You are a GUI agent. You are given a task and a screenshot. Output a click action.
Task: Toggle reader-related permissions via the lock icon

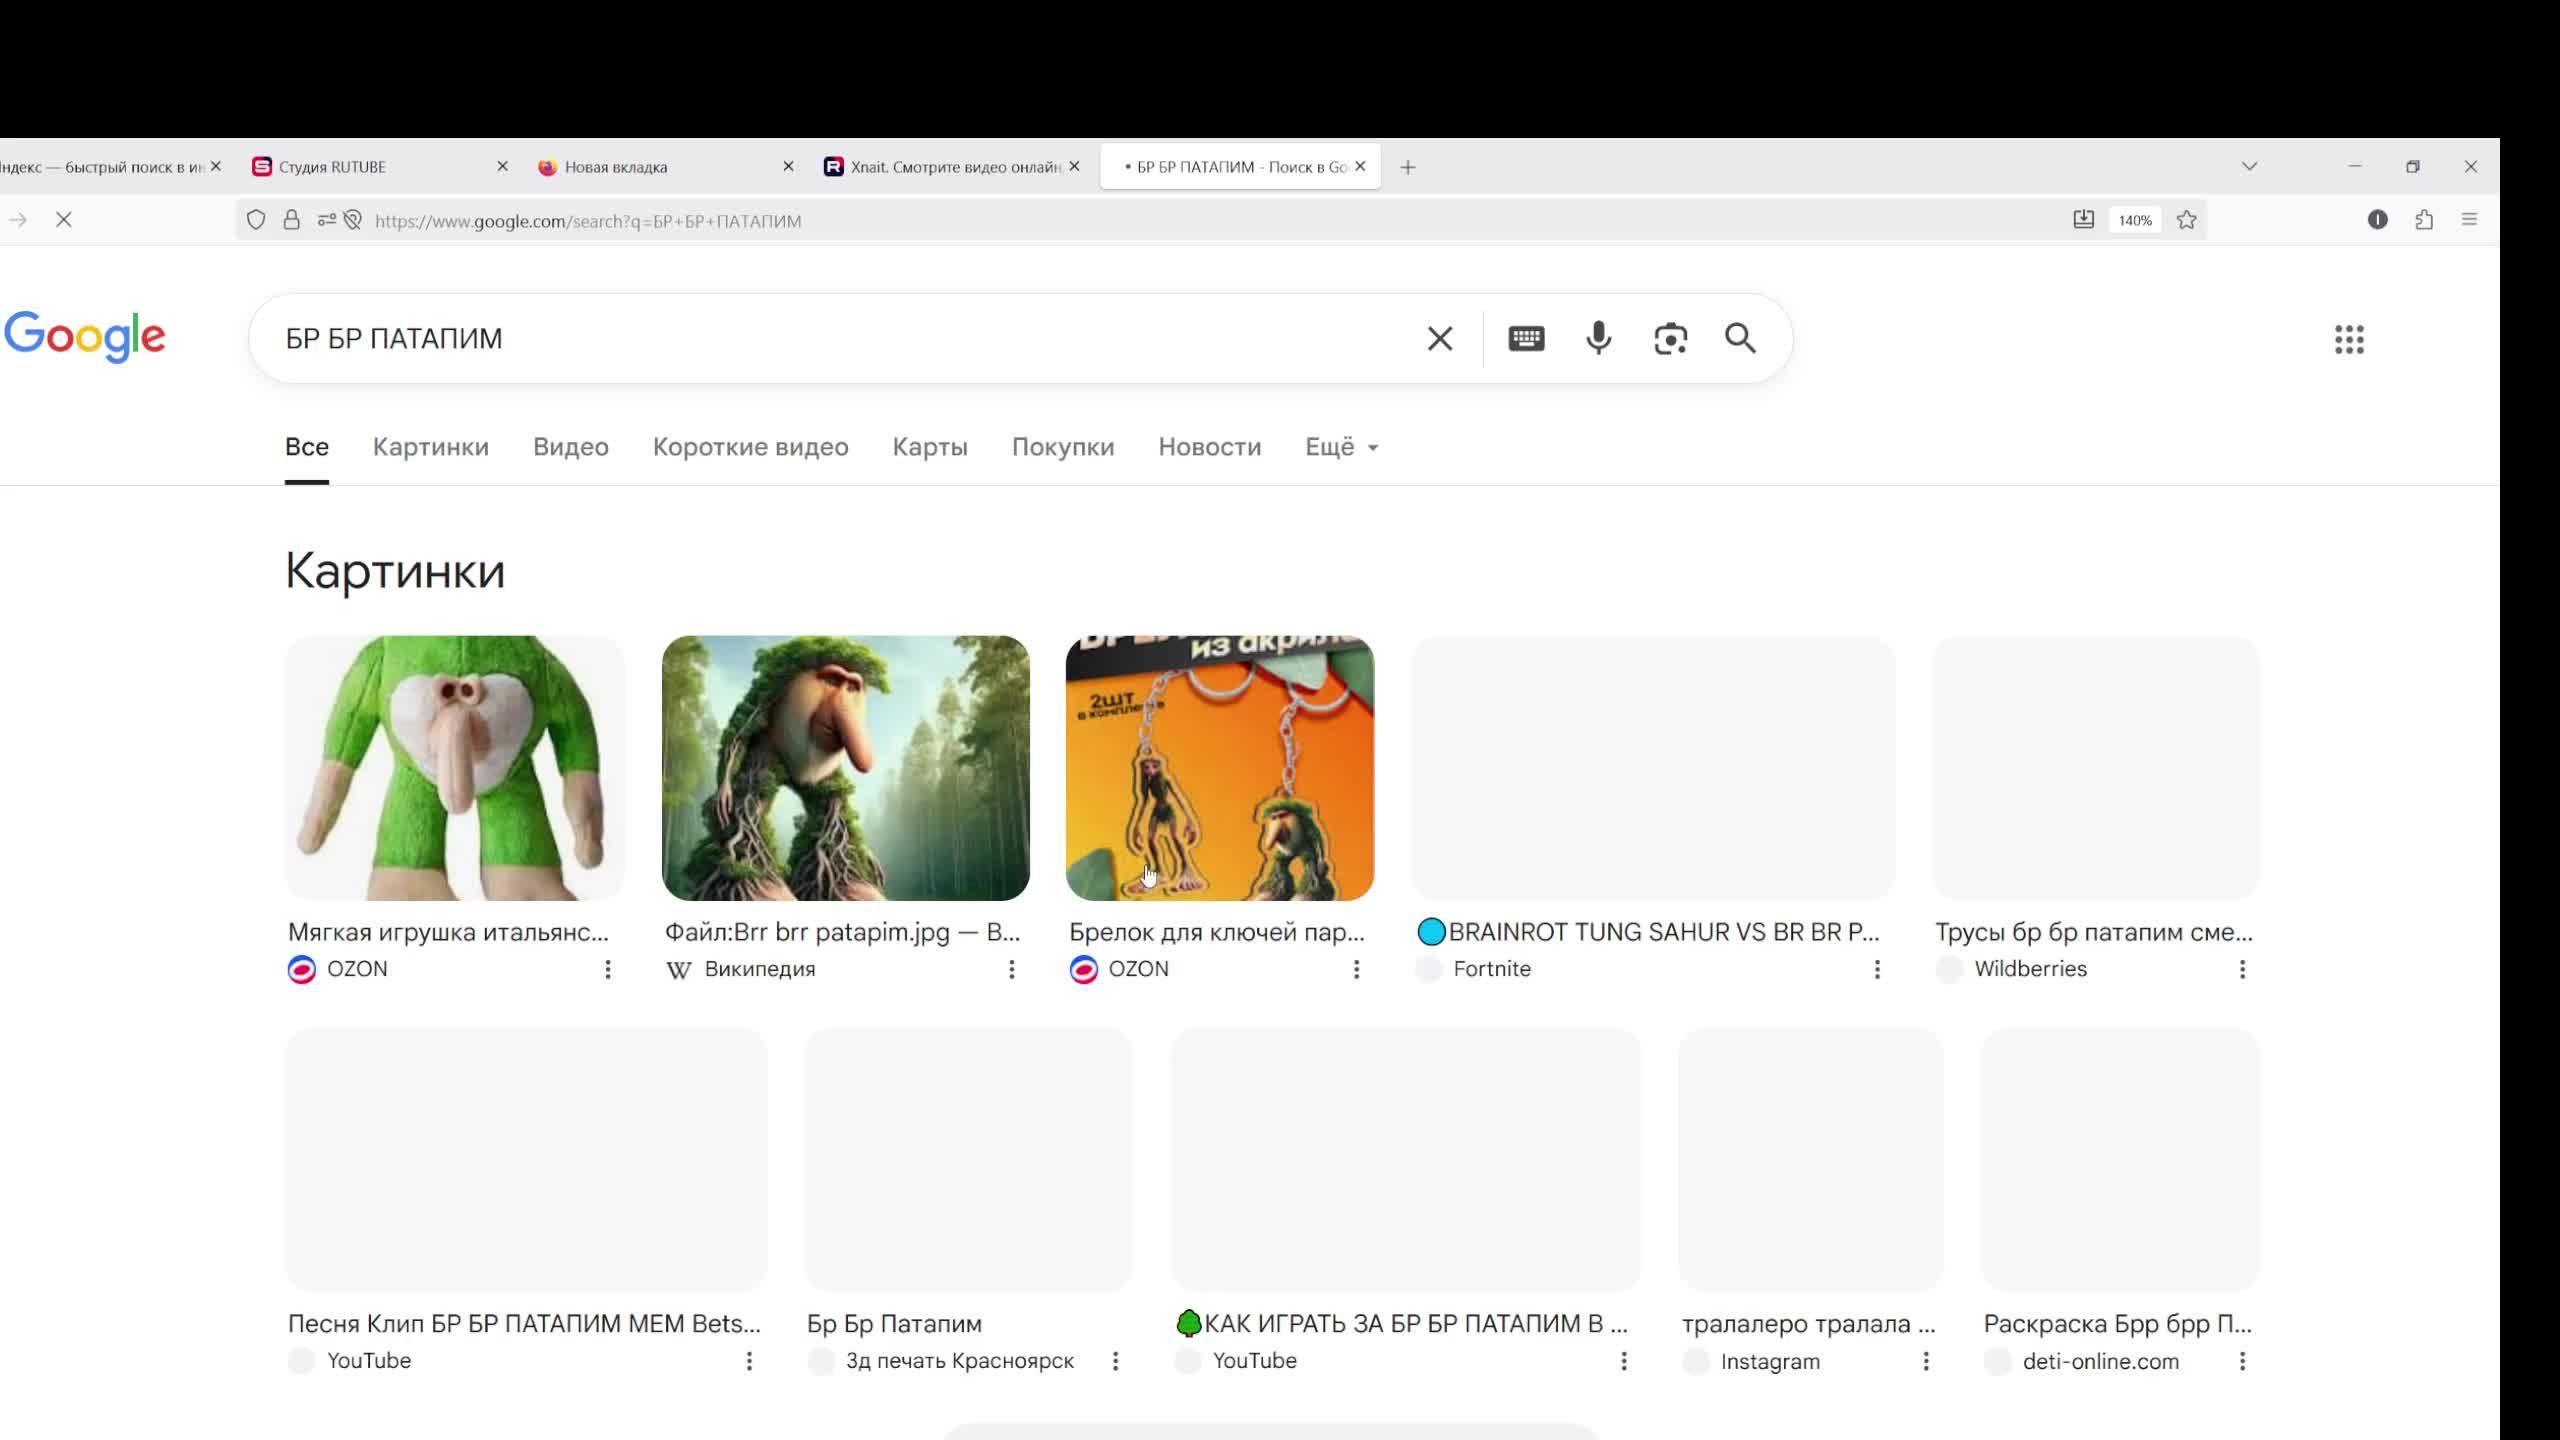291,220
